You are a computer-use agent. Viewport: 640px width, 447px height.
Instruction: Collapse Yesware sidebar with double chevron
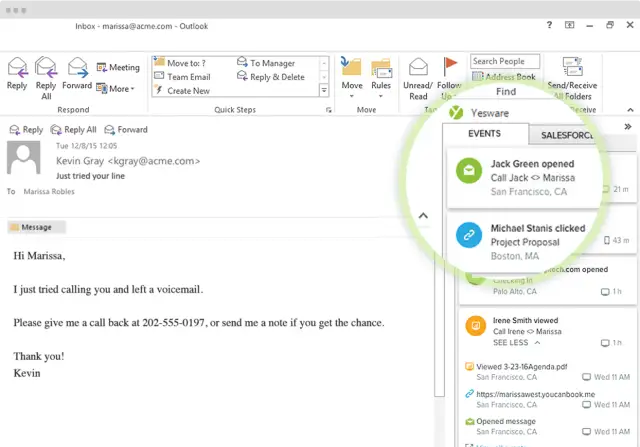pyautogui.click(x=628, y=127)
